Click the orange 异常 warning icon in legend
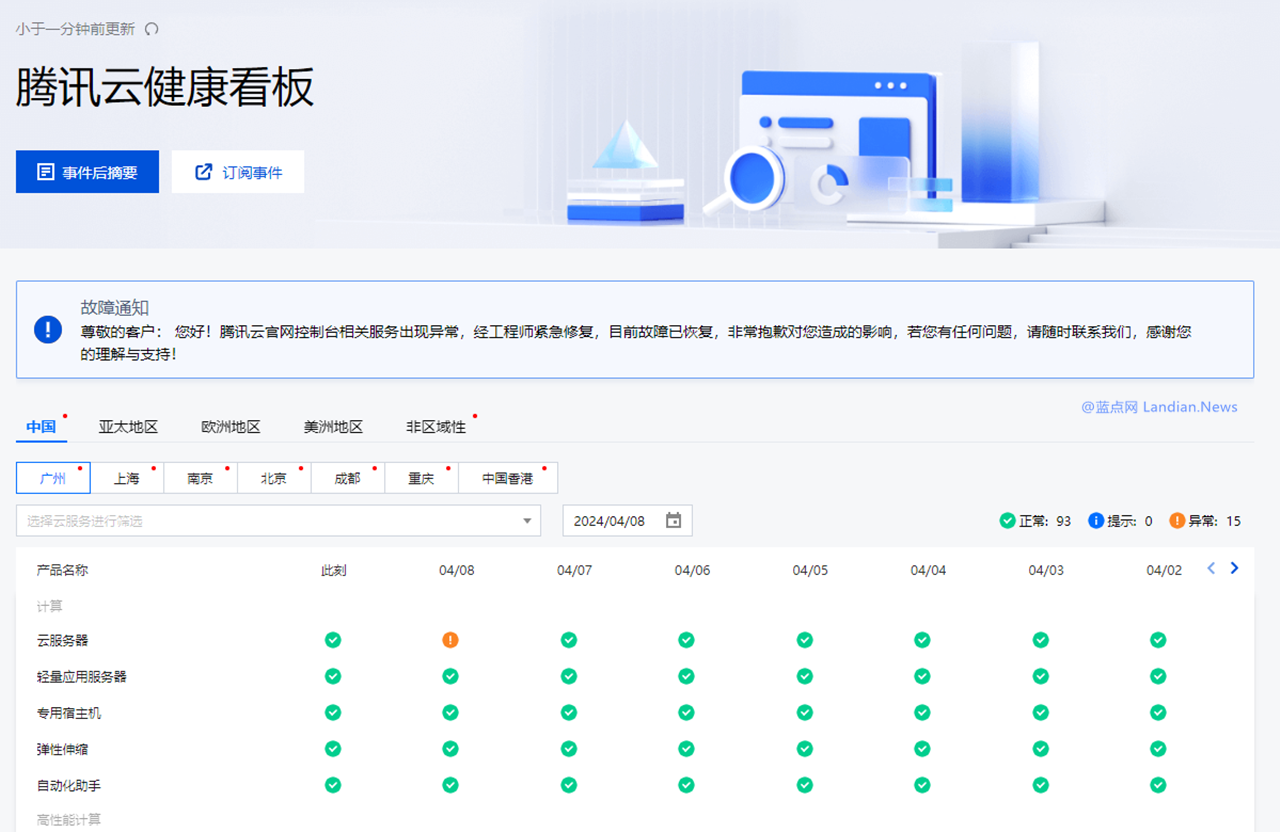Image resolution: width=1280 pixels, height=832 pixels. coord(1178,521)
